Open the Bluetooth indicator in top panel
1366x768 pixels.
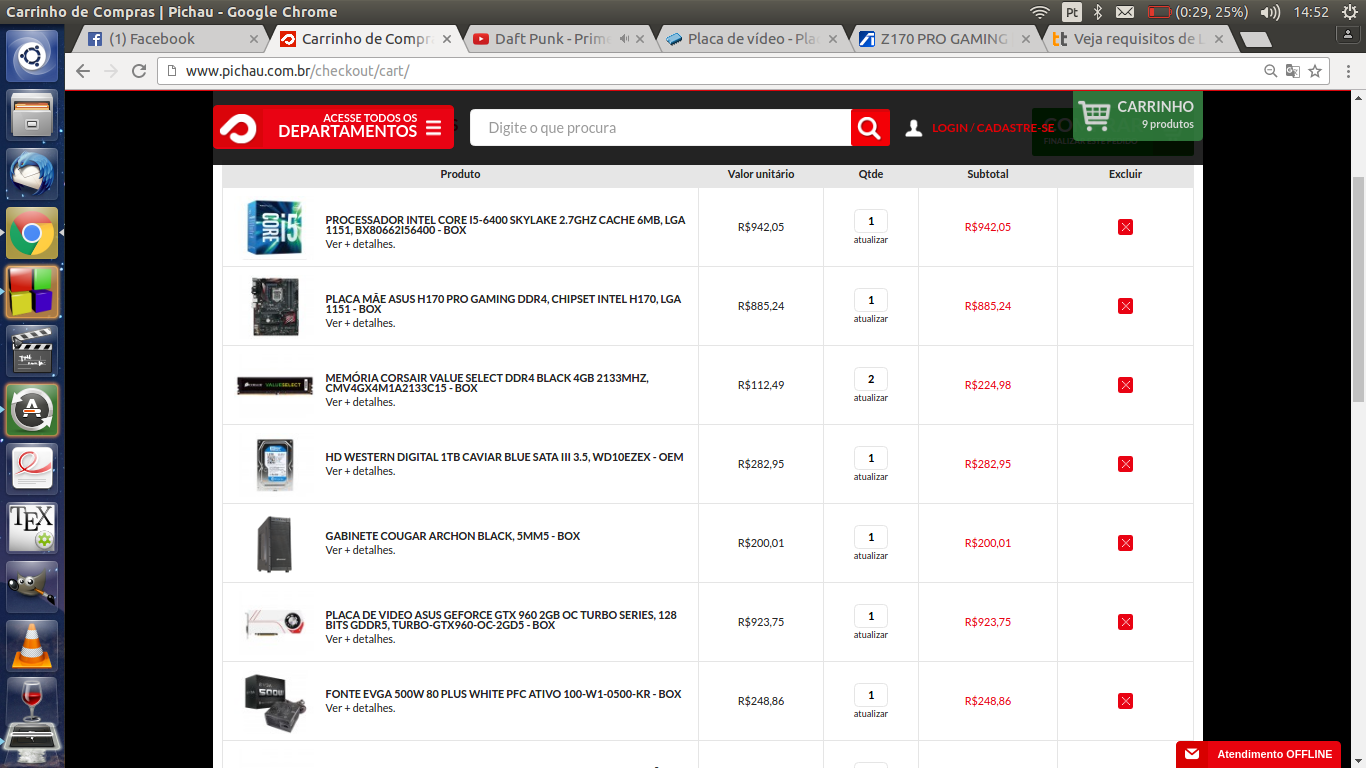point(1098,12)
